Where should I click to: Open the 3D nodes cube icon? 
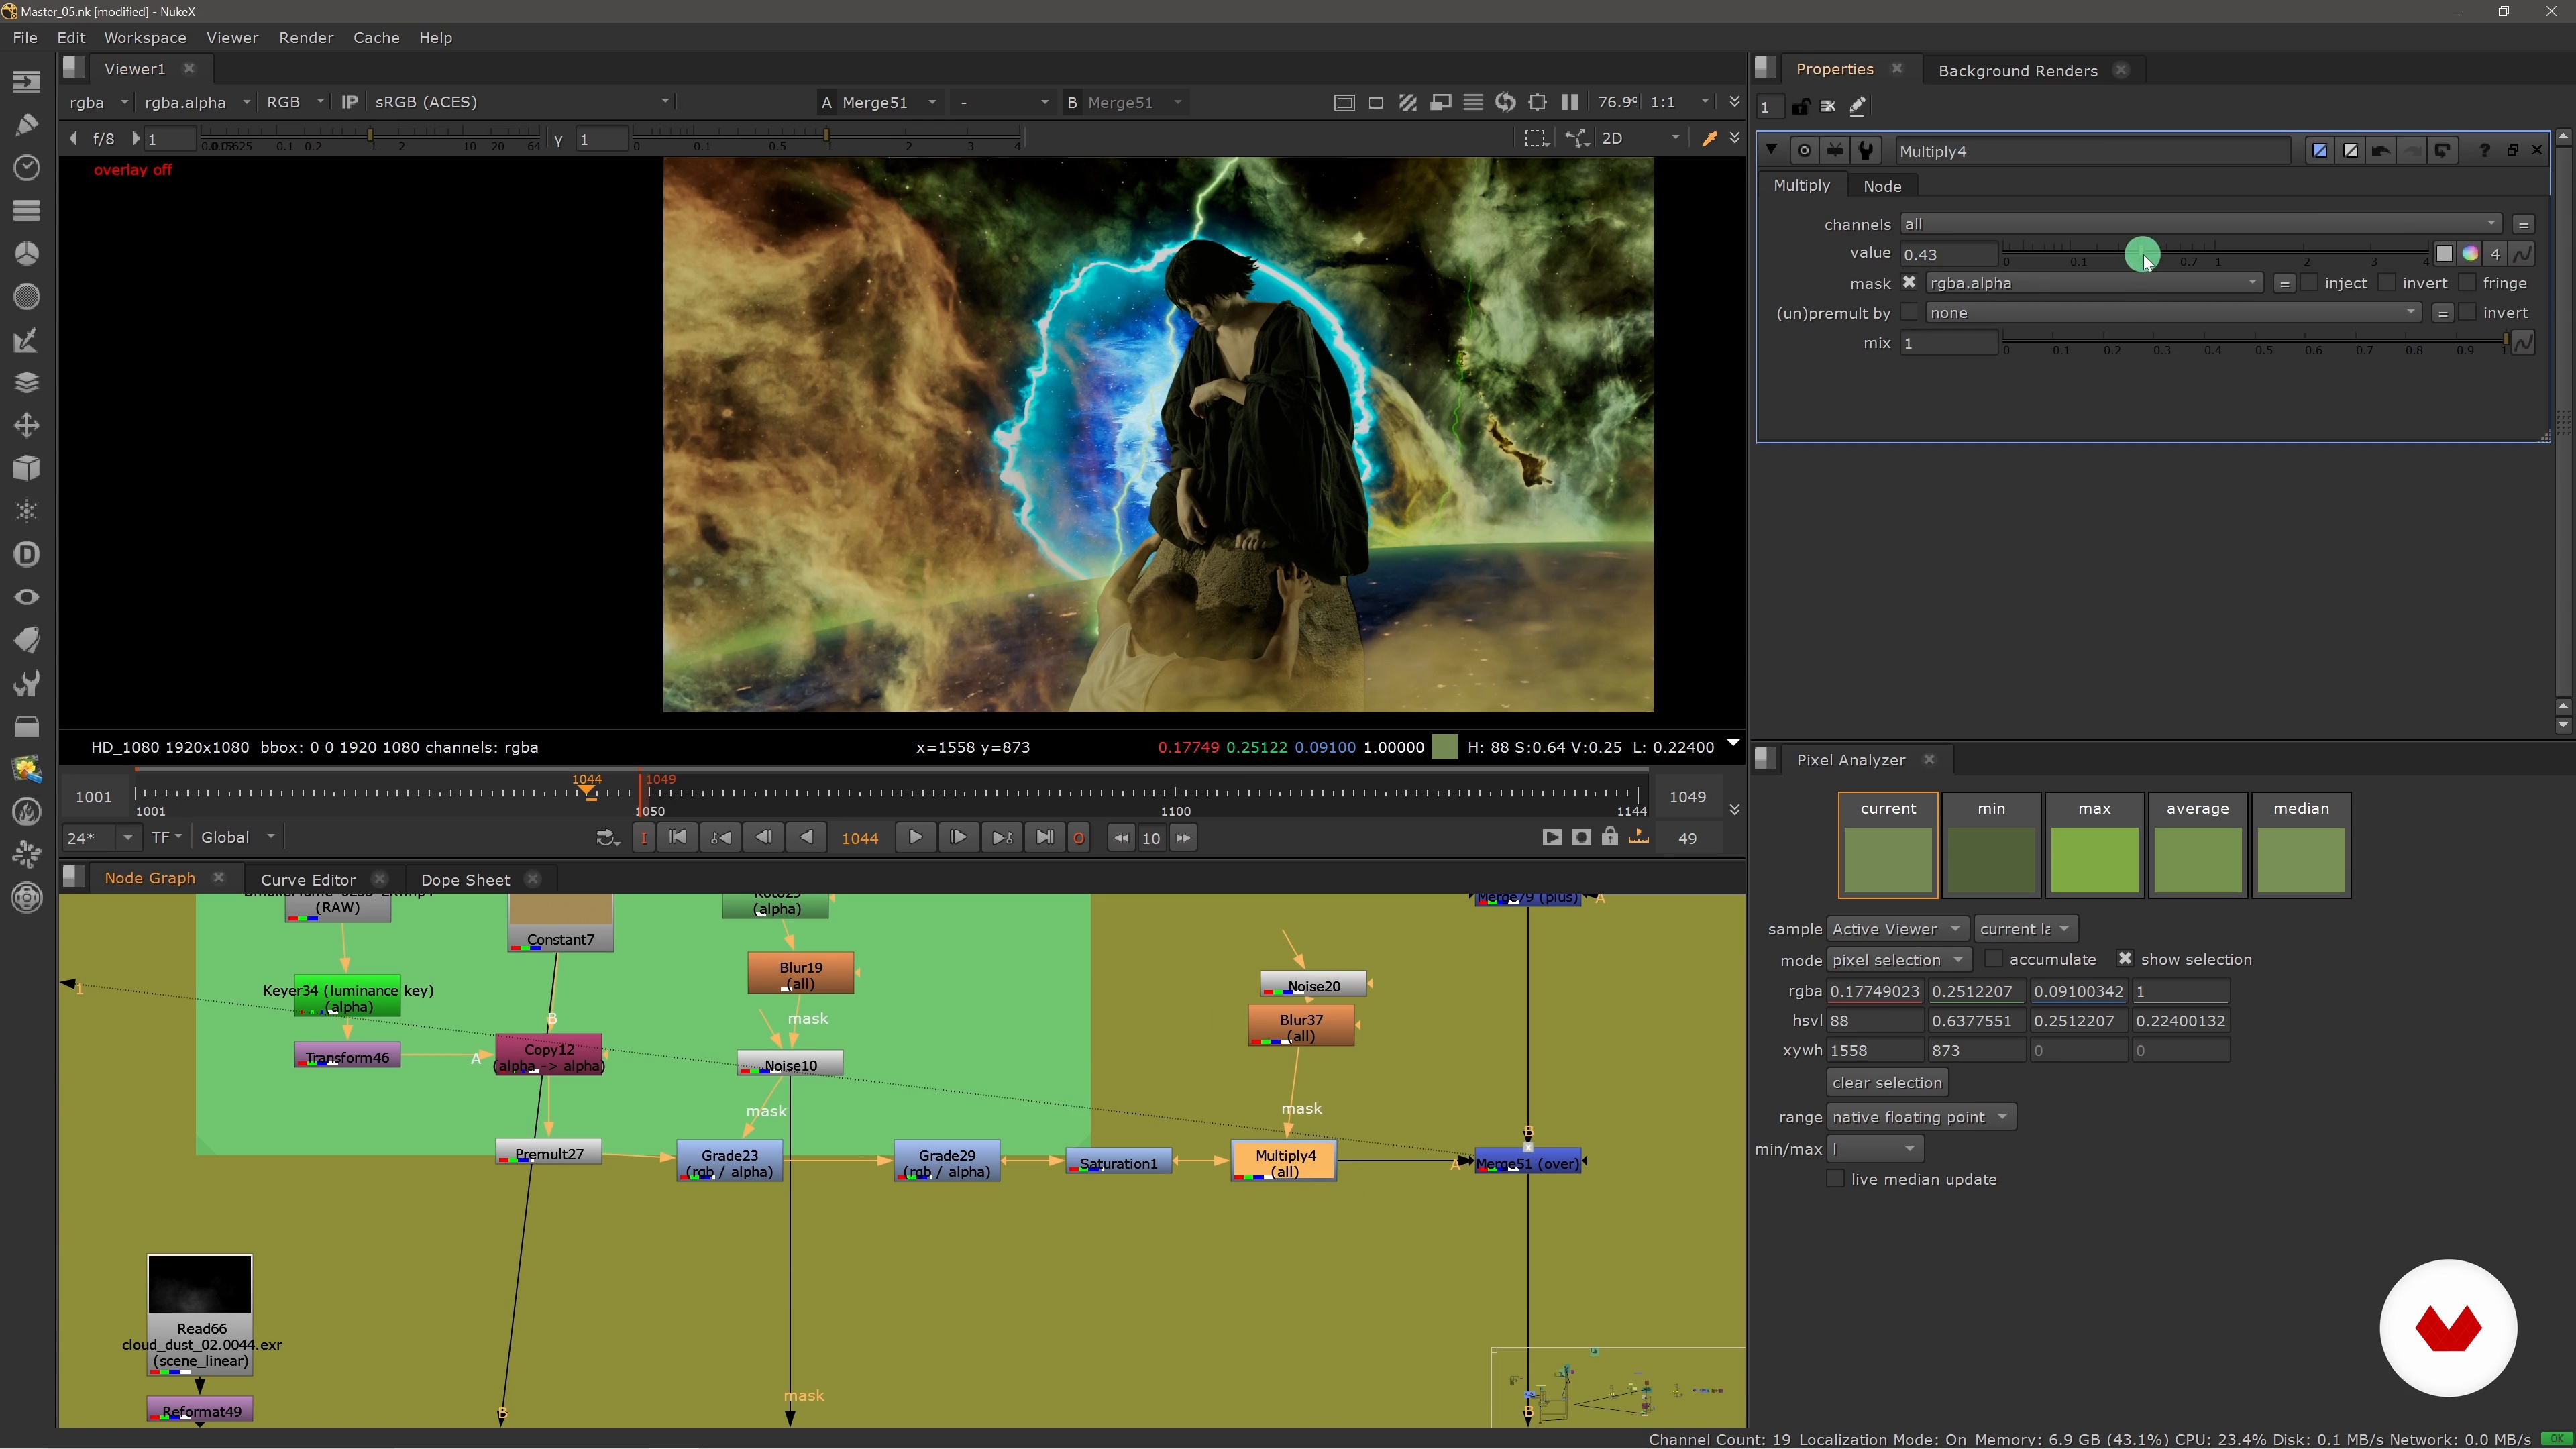point(27,468)
